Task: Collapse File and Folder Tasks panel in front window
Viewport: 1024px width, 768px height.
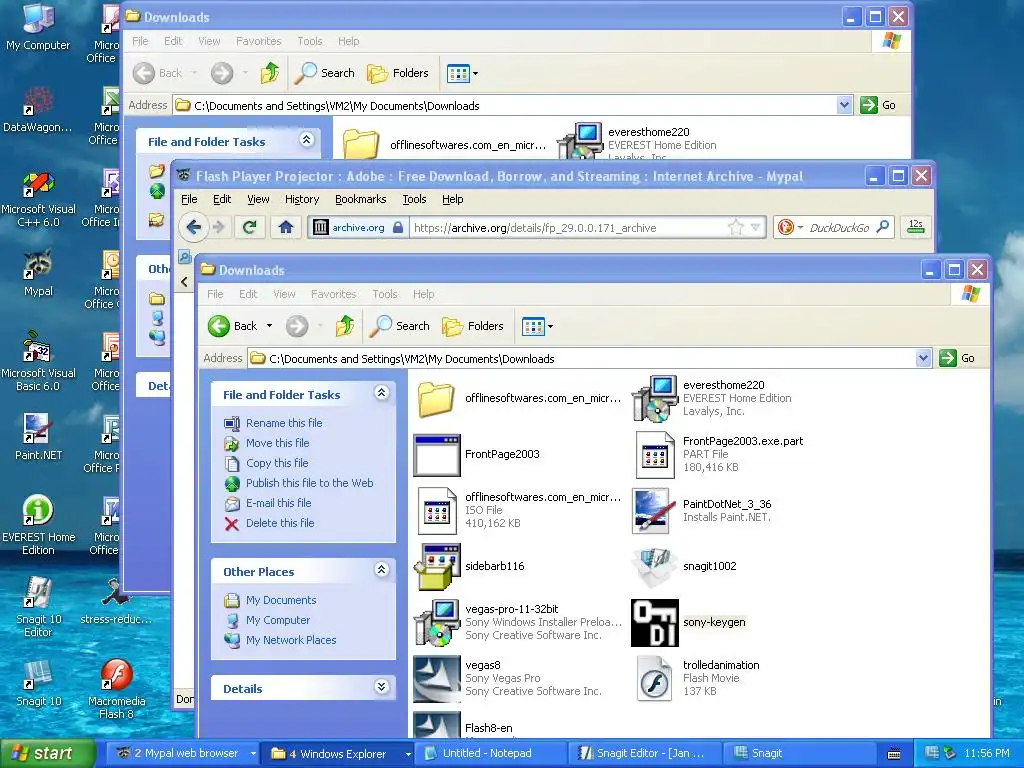Action: click(x=381, y=392)
